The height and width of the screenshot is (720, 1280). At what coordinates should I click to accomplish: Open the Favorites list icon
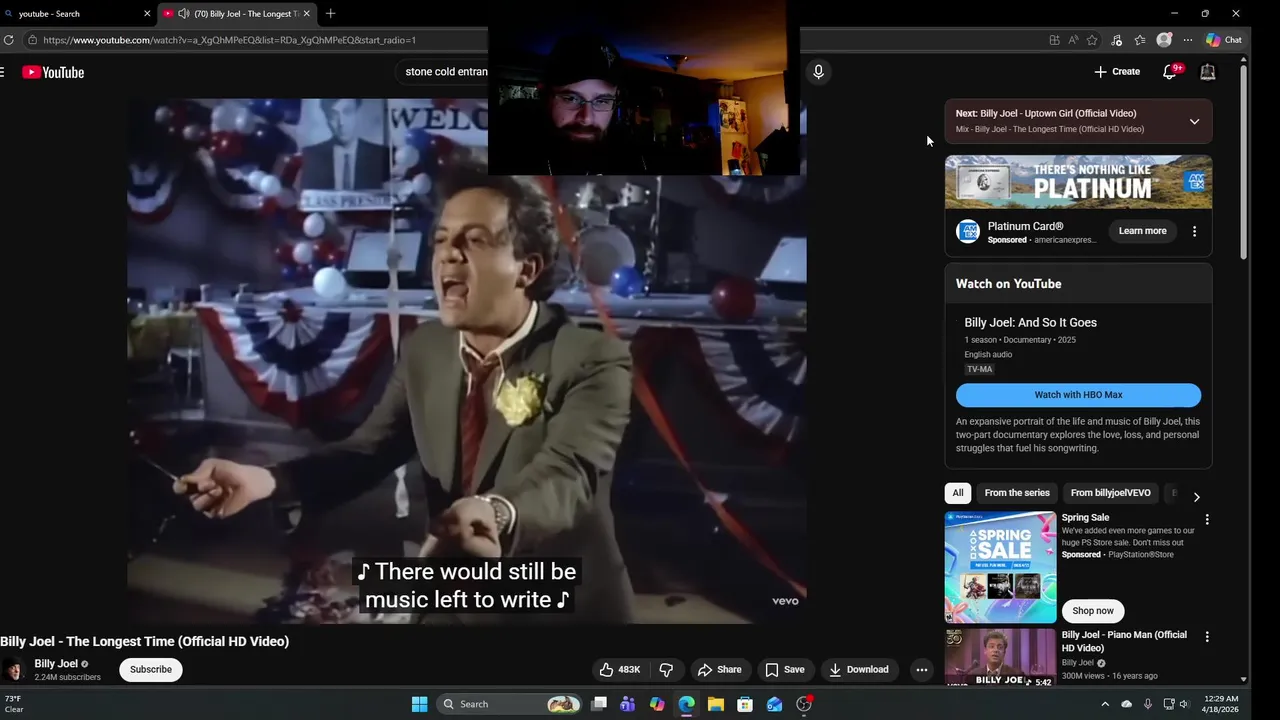click(1139, 40)
